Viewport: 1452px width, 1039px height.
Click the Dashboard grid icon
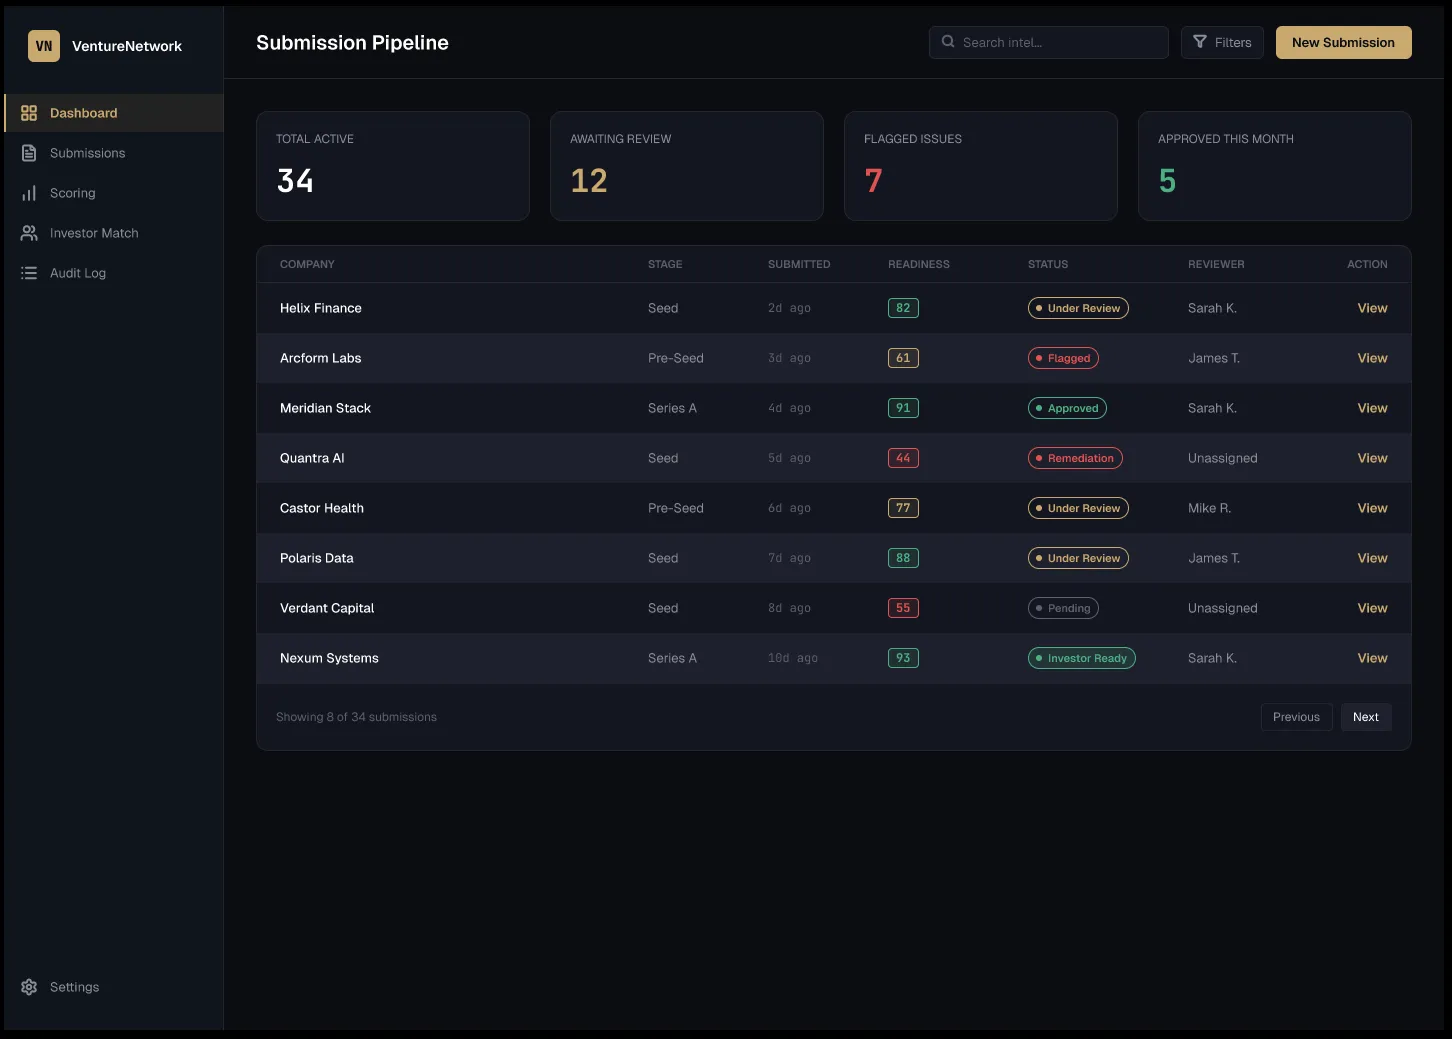[29, 113]
